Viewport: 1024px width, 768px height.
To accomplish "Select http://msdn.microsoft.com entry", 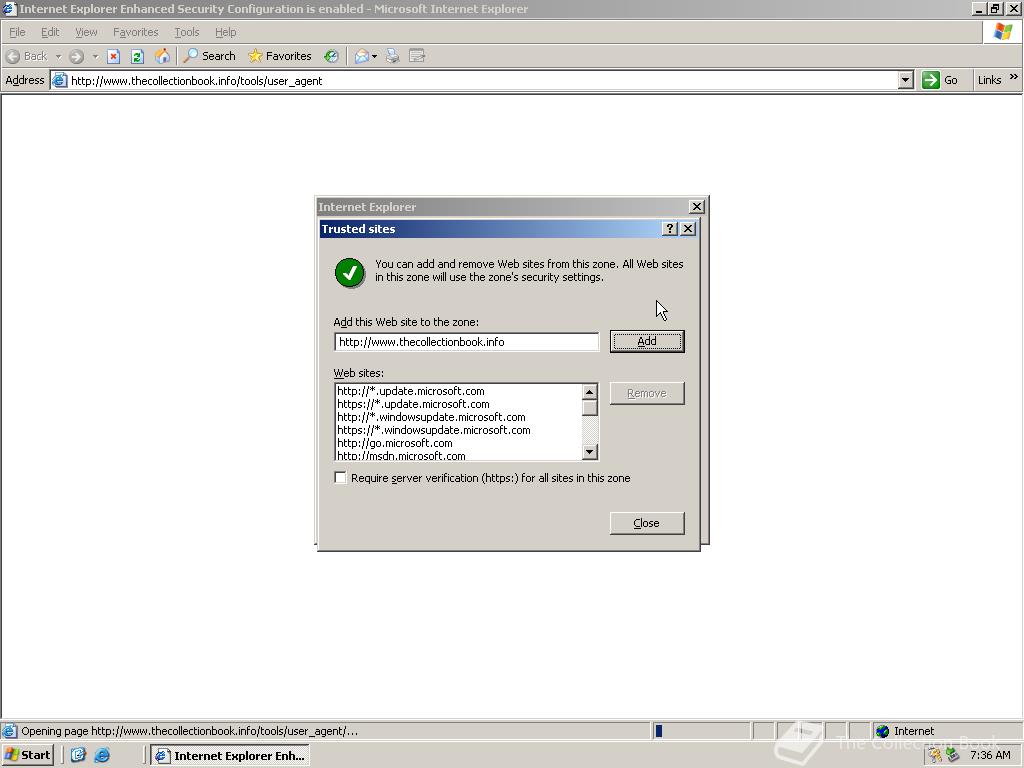I will 401,456.
